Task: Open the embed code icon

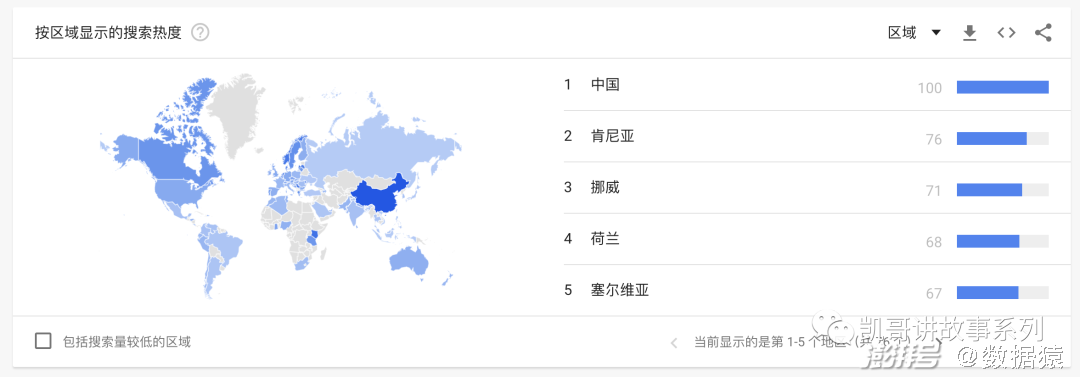Action: pos(1006,32)
